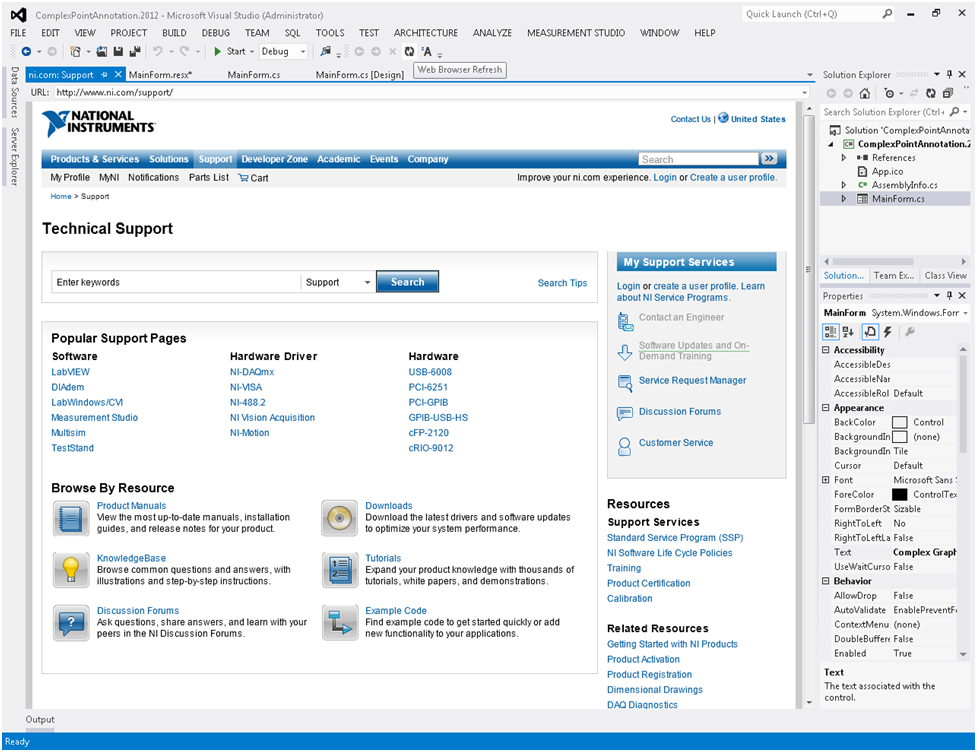Click the Navigate Backward arrow in toolbar

click(26, 51)
